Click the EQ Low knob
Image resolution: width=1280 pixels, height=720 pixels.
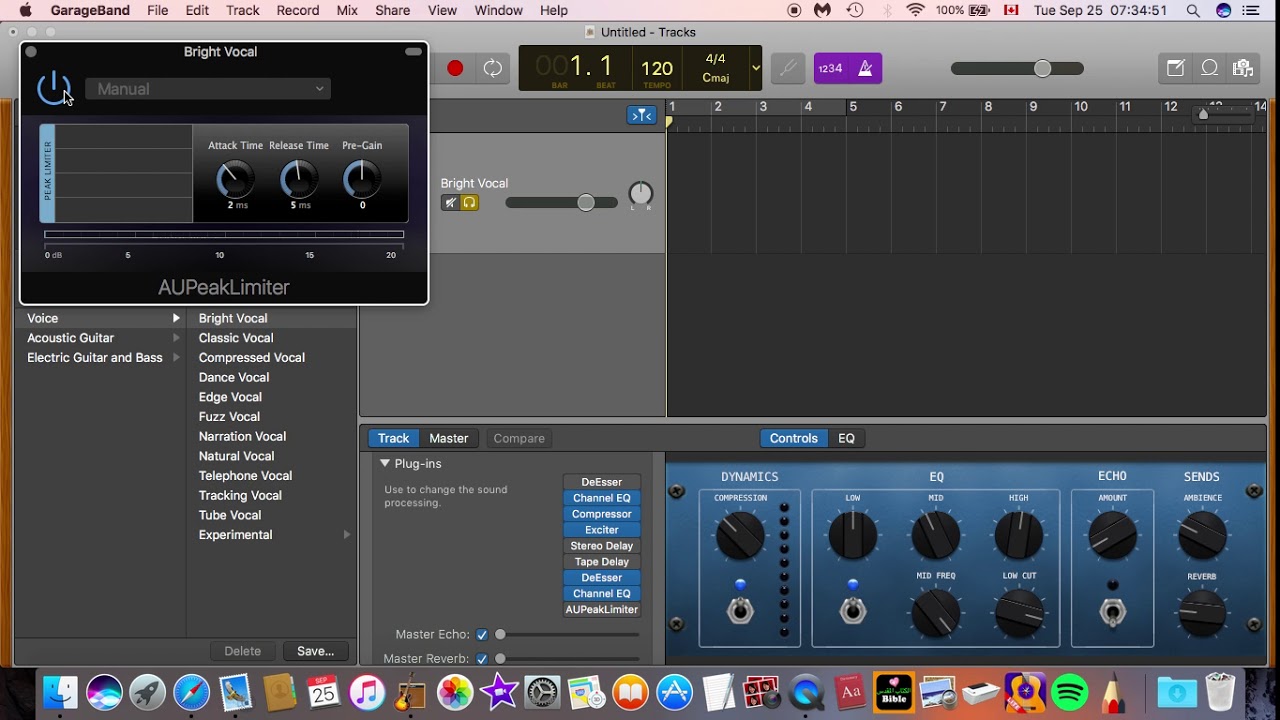pos(853,535)
